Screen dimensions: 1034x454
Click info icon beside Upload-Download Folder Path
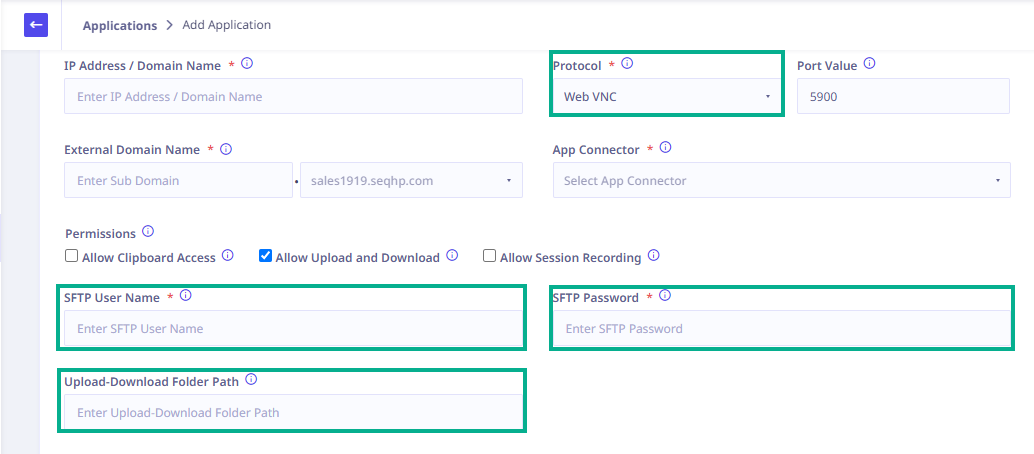[x=251, y=380]
